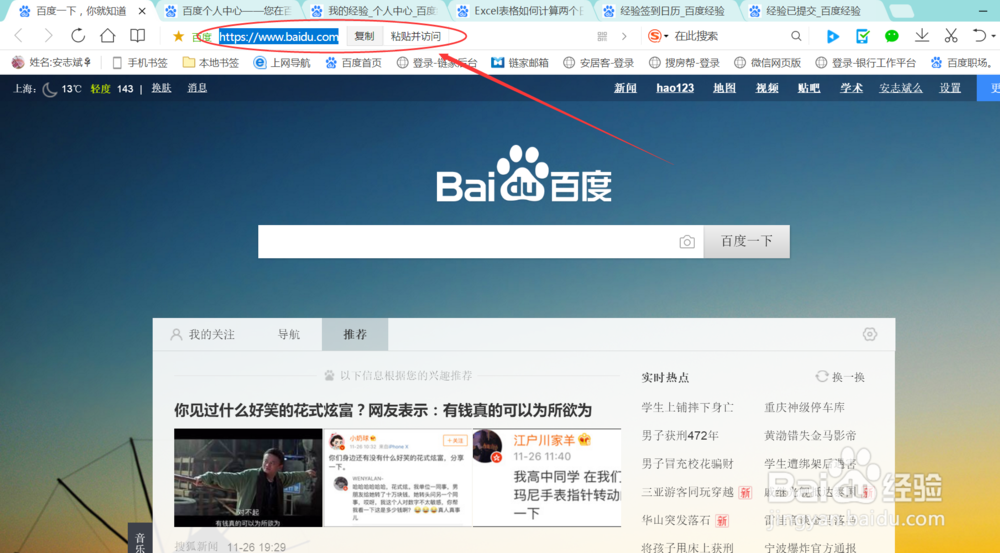Switch to the 百度个人中心 tab
The image size is (1000, 553).
pos(228,11)
